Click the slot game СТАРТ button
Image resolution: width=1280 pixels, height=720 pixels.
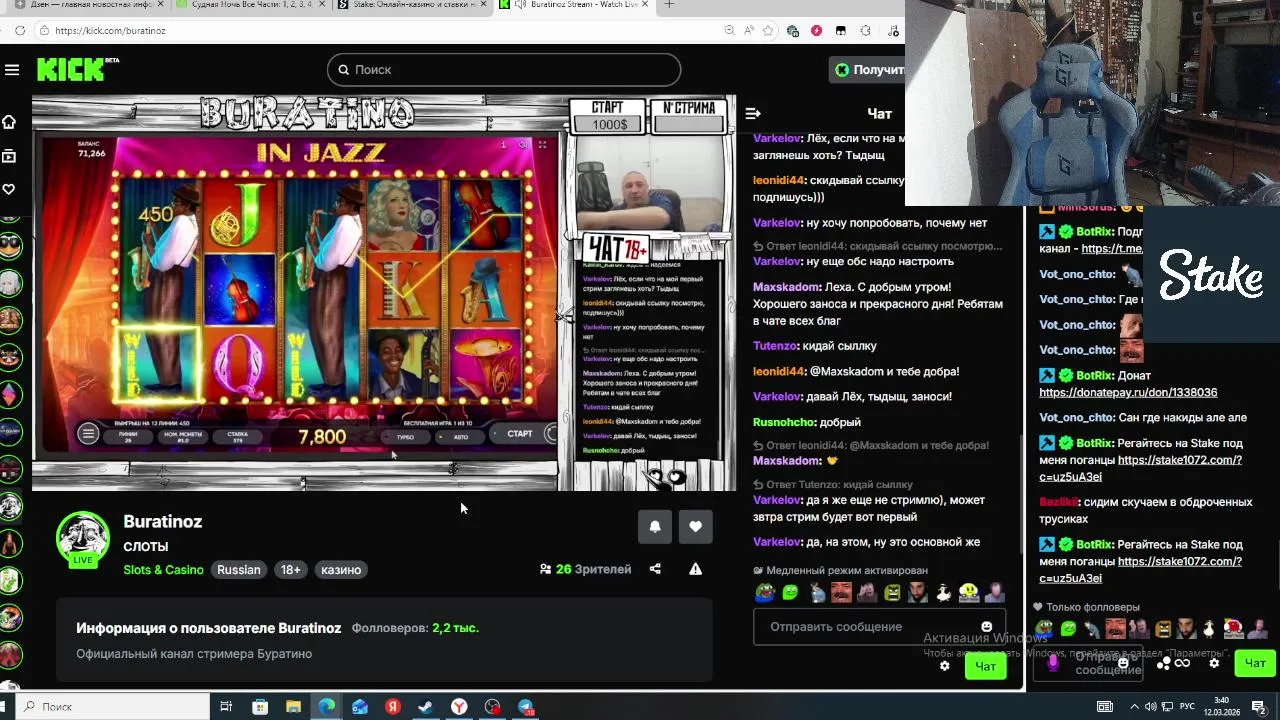point(520,434)
